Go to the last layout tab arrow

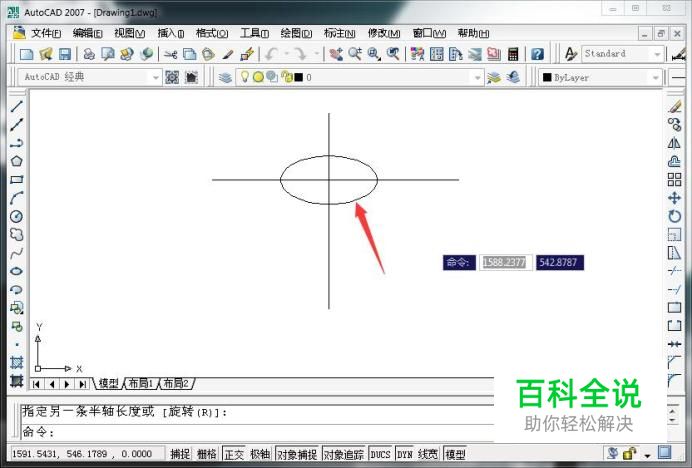pos(82,384)
